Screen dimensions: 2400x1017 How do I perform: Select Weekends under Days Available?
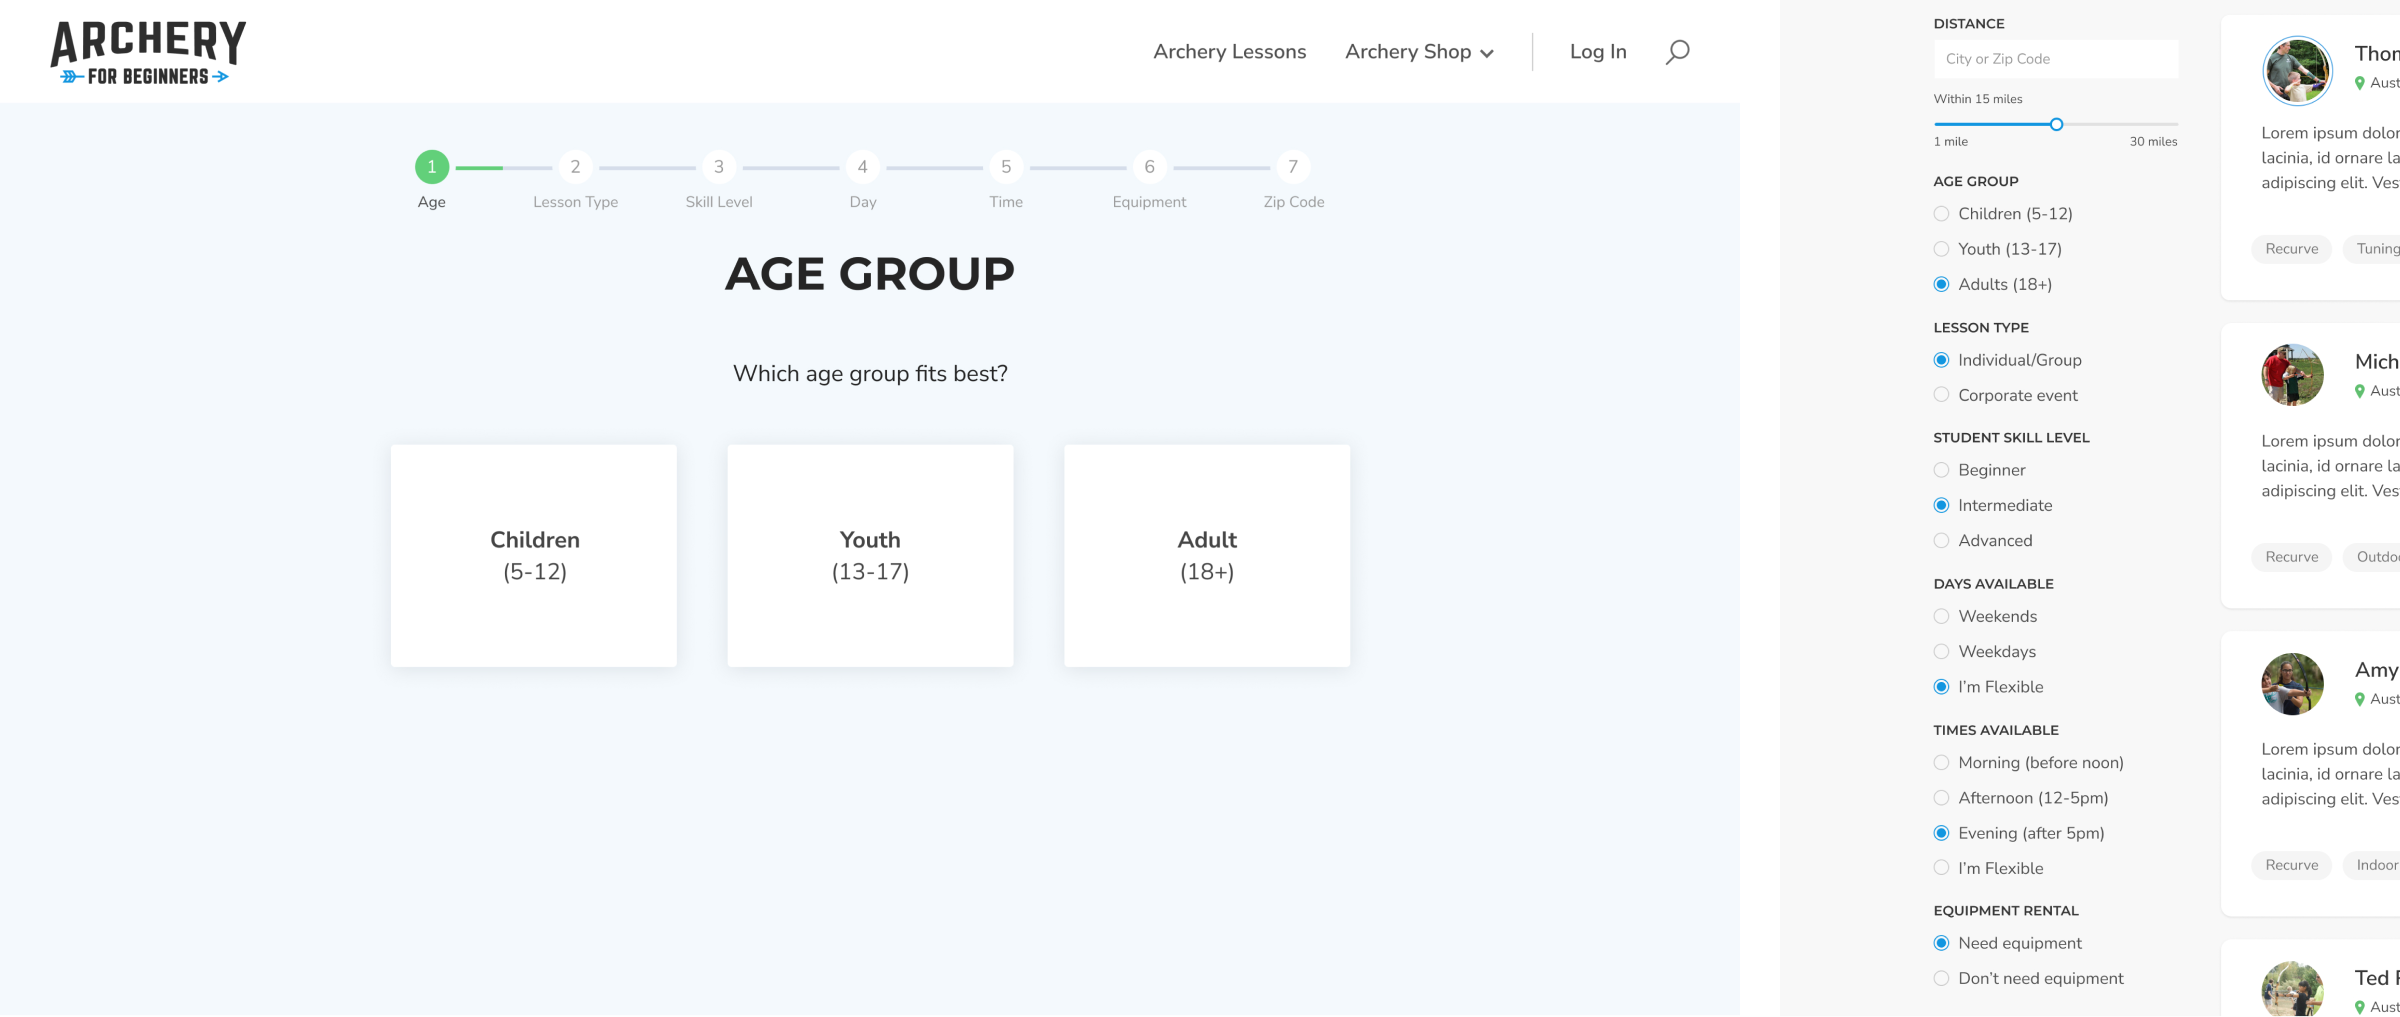1941,616
